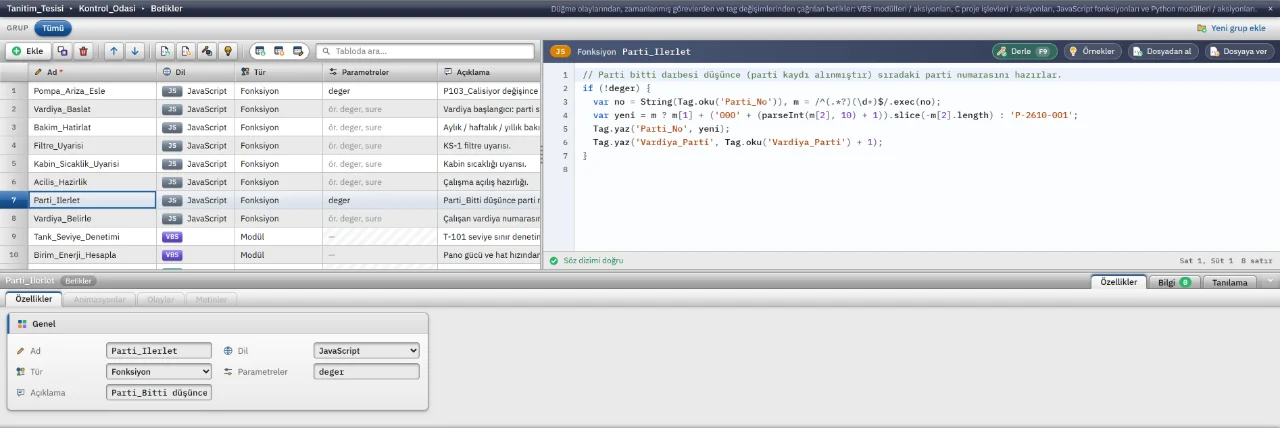Screen dimensions: 1280x428
Task: Select the Tank_Seviye_Denetimi row
Action: (270, 236)
